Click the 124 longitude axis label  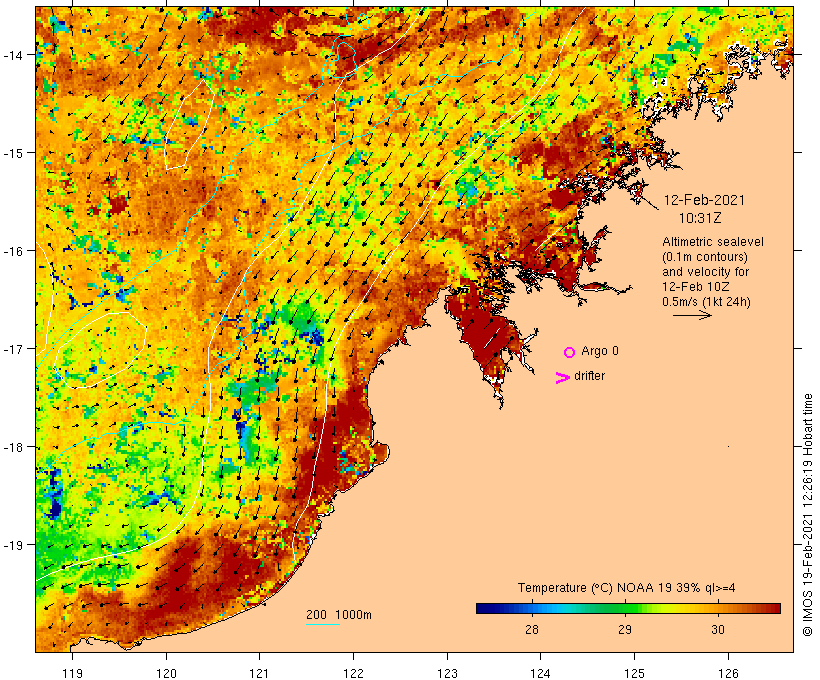[x=541, y=673]
